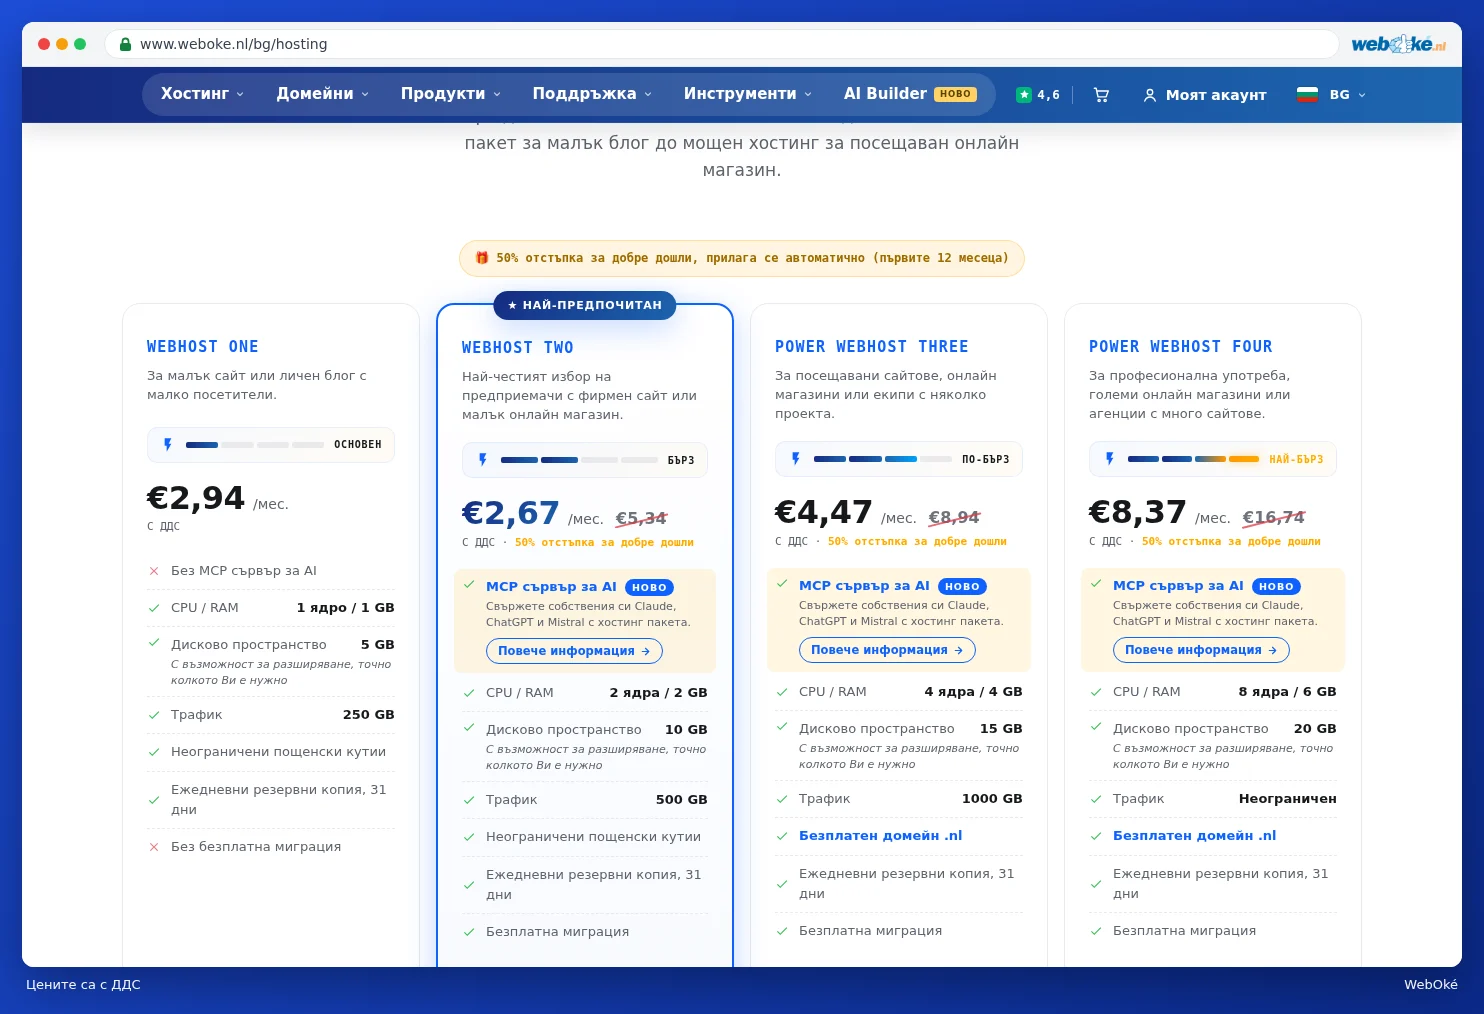This screenshot has height=1014, width=1484.
Task: Open the BG language selector
Action: pos(1331,95)
